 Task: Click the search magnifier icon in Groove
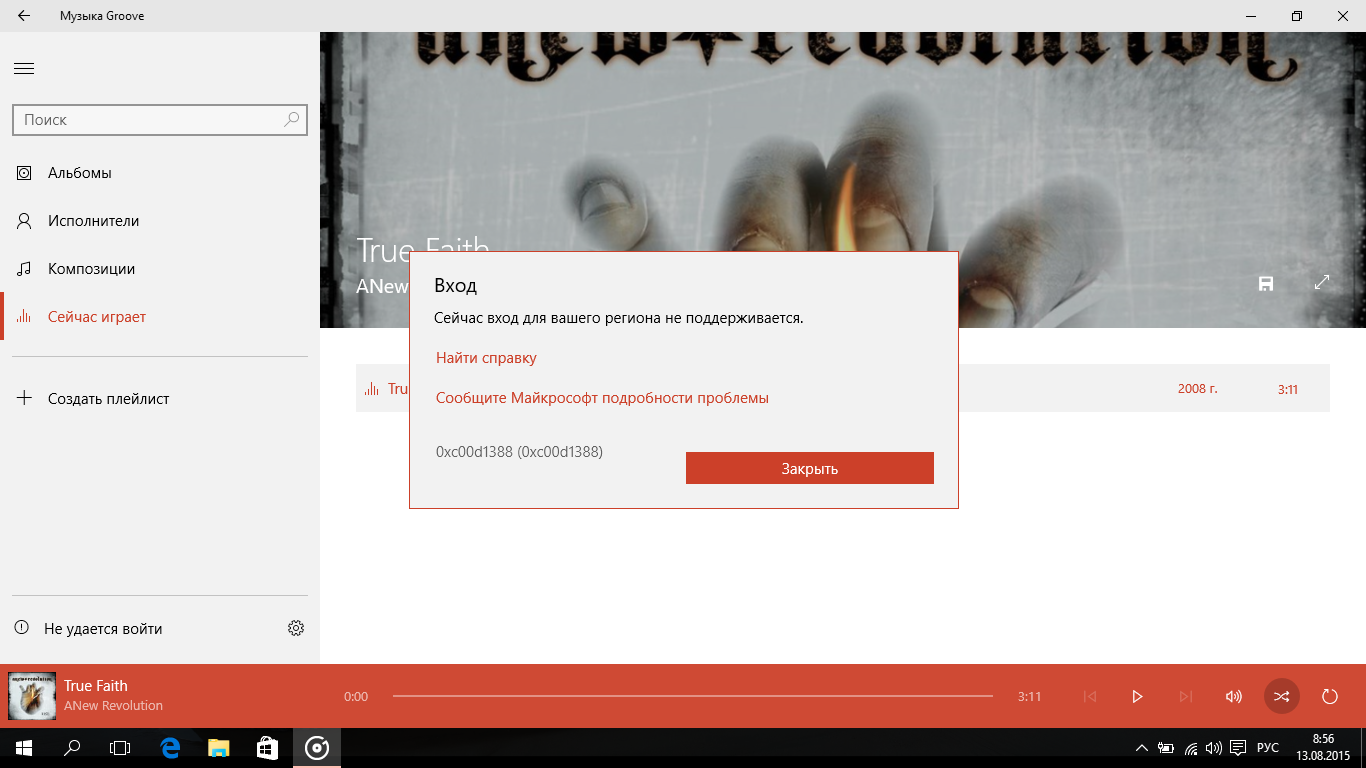tap(291, 119)
